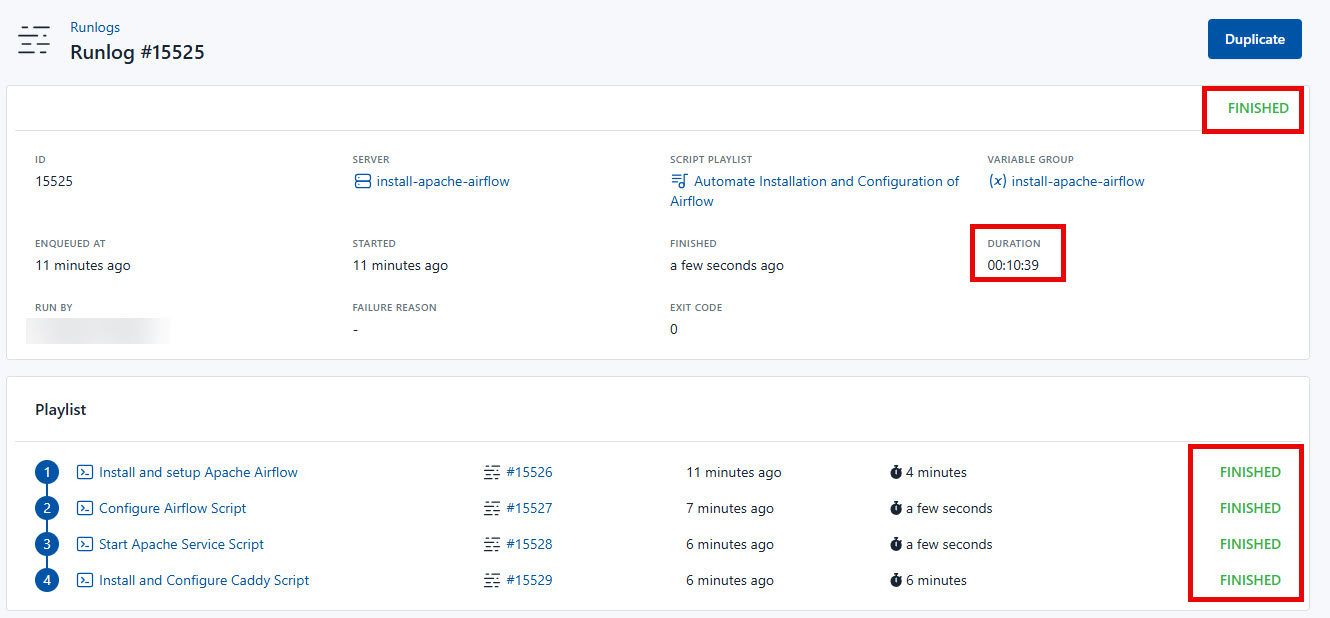The image size is (1330, 618).
Task: Click the script icon for Install and setup Apache Airflow
Action: (86, 472)
